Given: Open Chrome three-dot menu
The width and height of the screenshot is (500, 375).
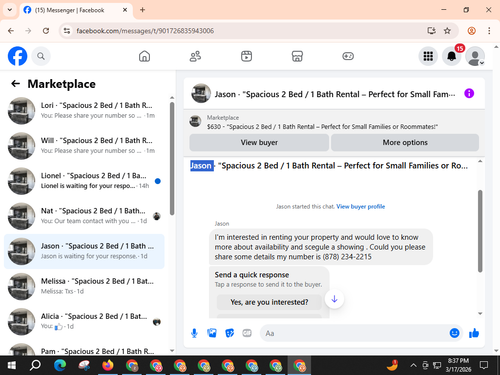Looking at the screenshot, I should point(489,31).
